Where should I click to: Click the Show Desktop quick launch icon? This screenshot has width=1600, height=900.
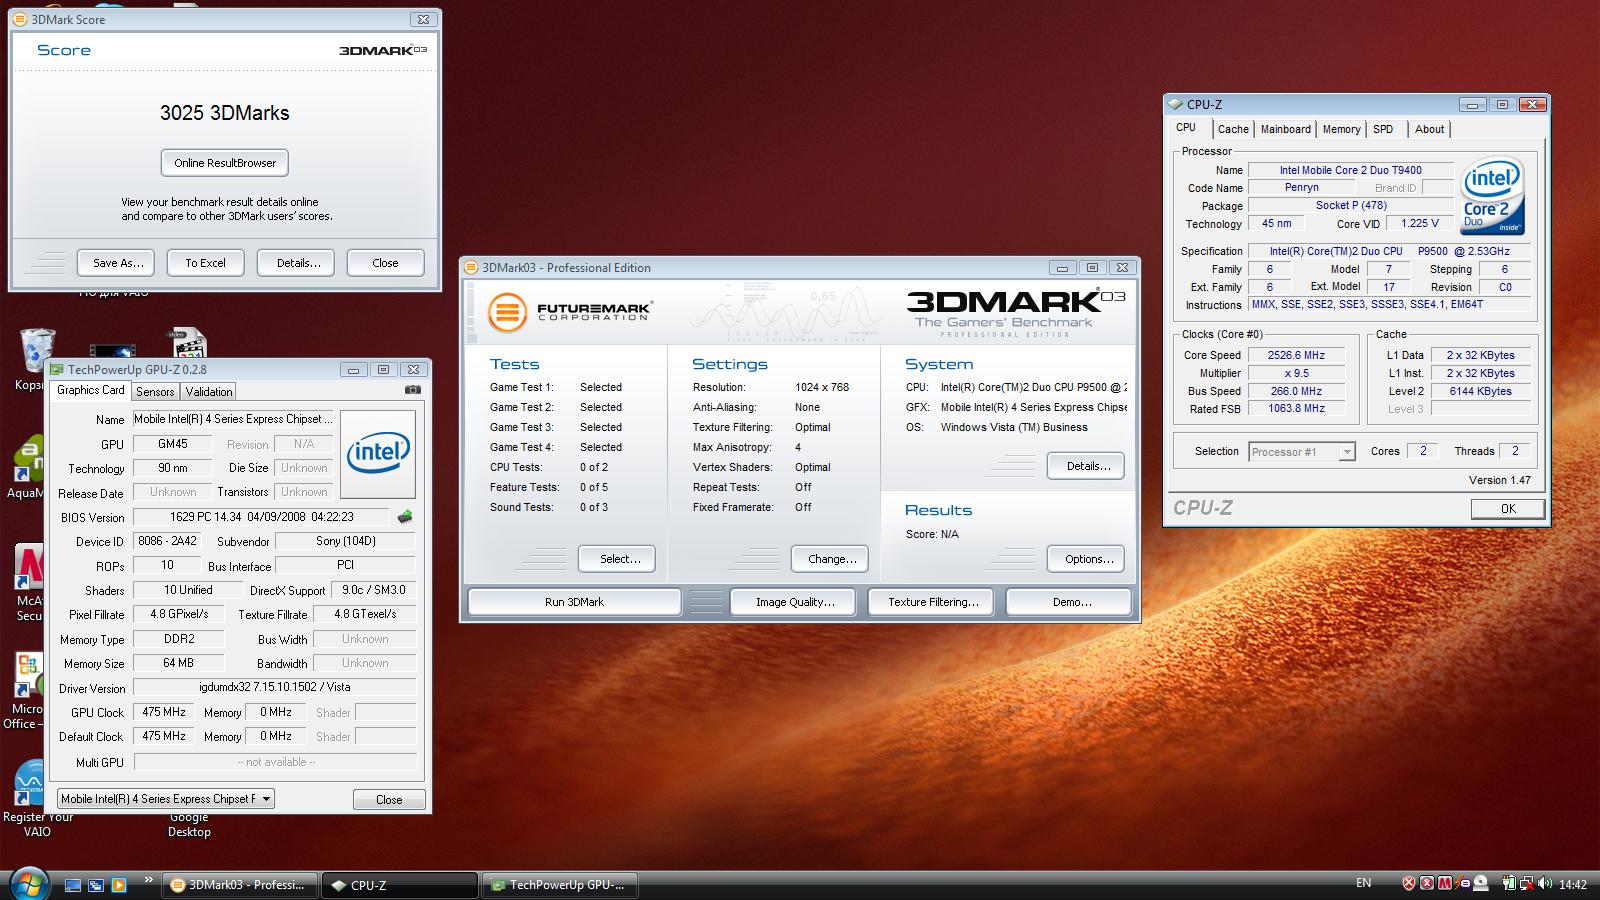coord(72,885)
